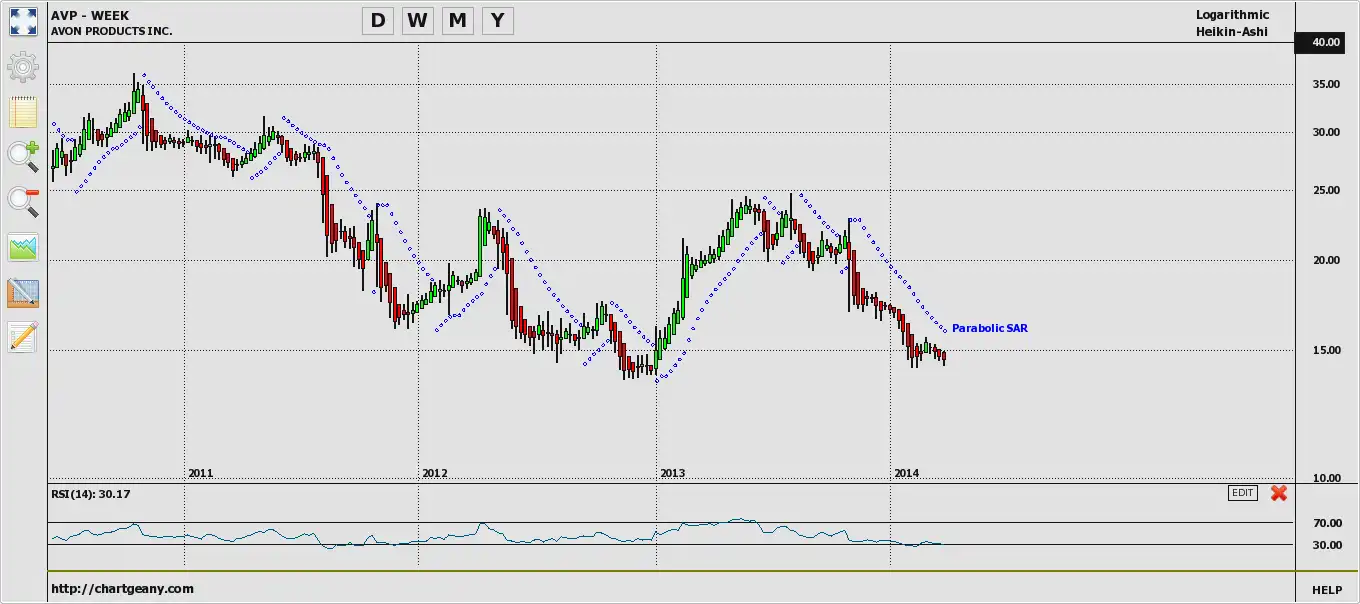The width and height of the screenshot is (1360, 604).
Task: Switch to weekly timeframe W button
Action: [417, 20]
